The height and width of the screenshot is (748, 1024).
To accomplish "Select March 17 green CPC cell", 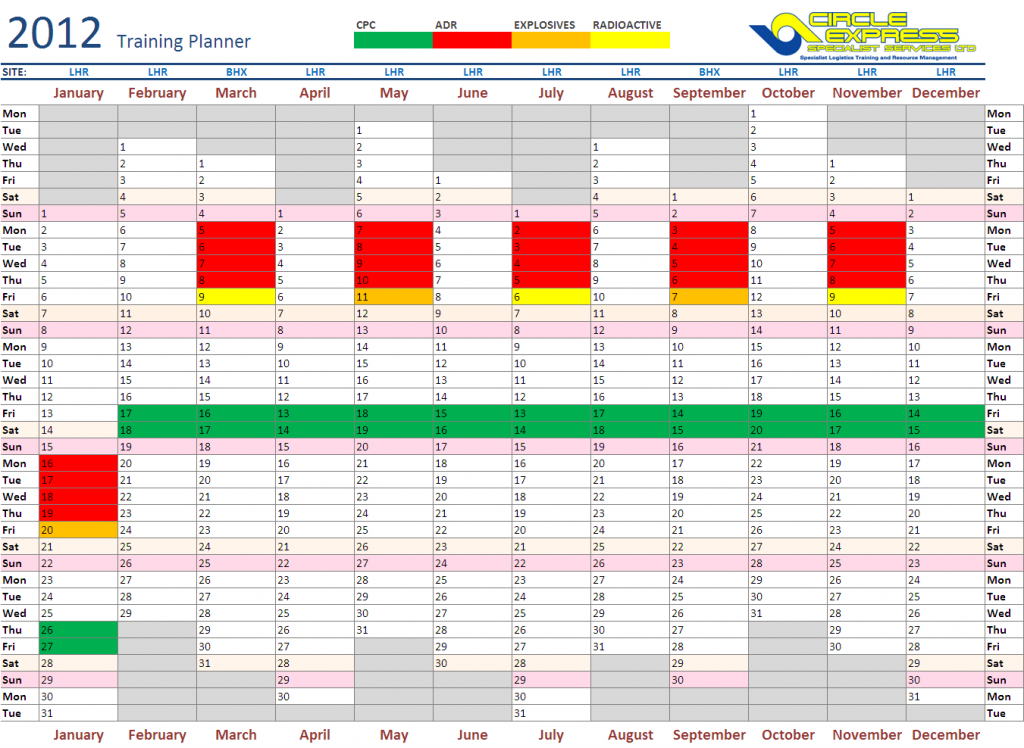I will pyautogui.click(x=236, y=430).
